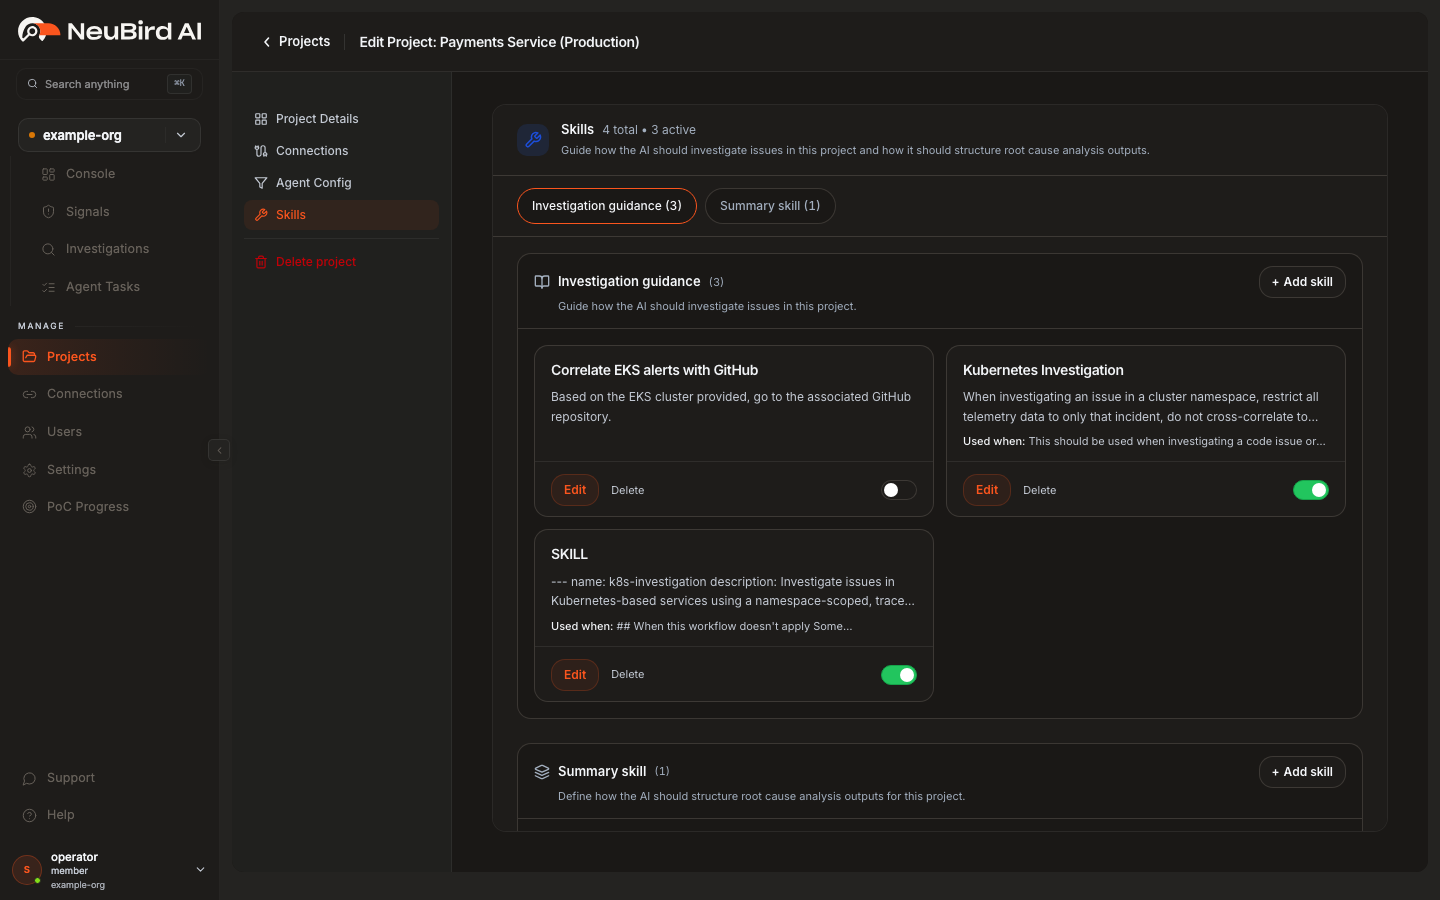Open Console via its grid icon
Screen dimensions: 1440x900
tap(48, 174)
